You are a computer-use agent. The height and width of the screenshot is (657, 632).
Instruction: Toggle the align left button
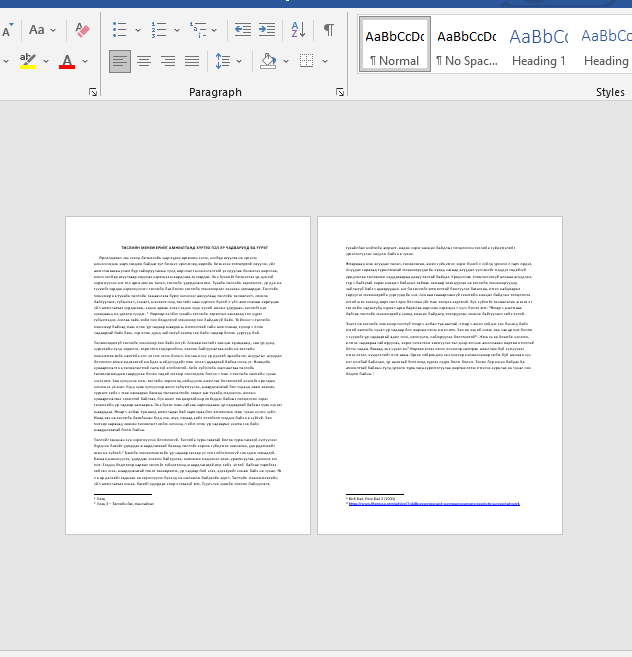[x=120, y=62]
